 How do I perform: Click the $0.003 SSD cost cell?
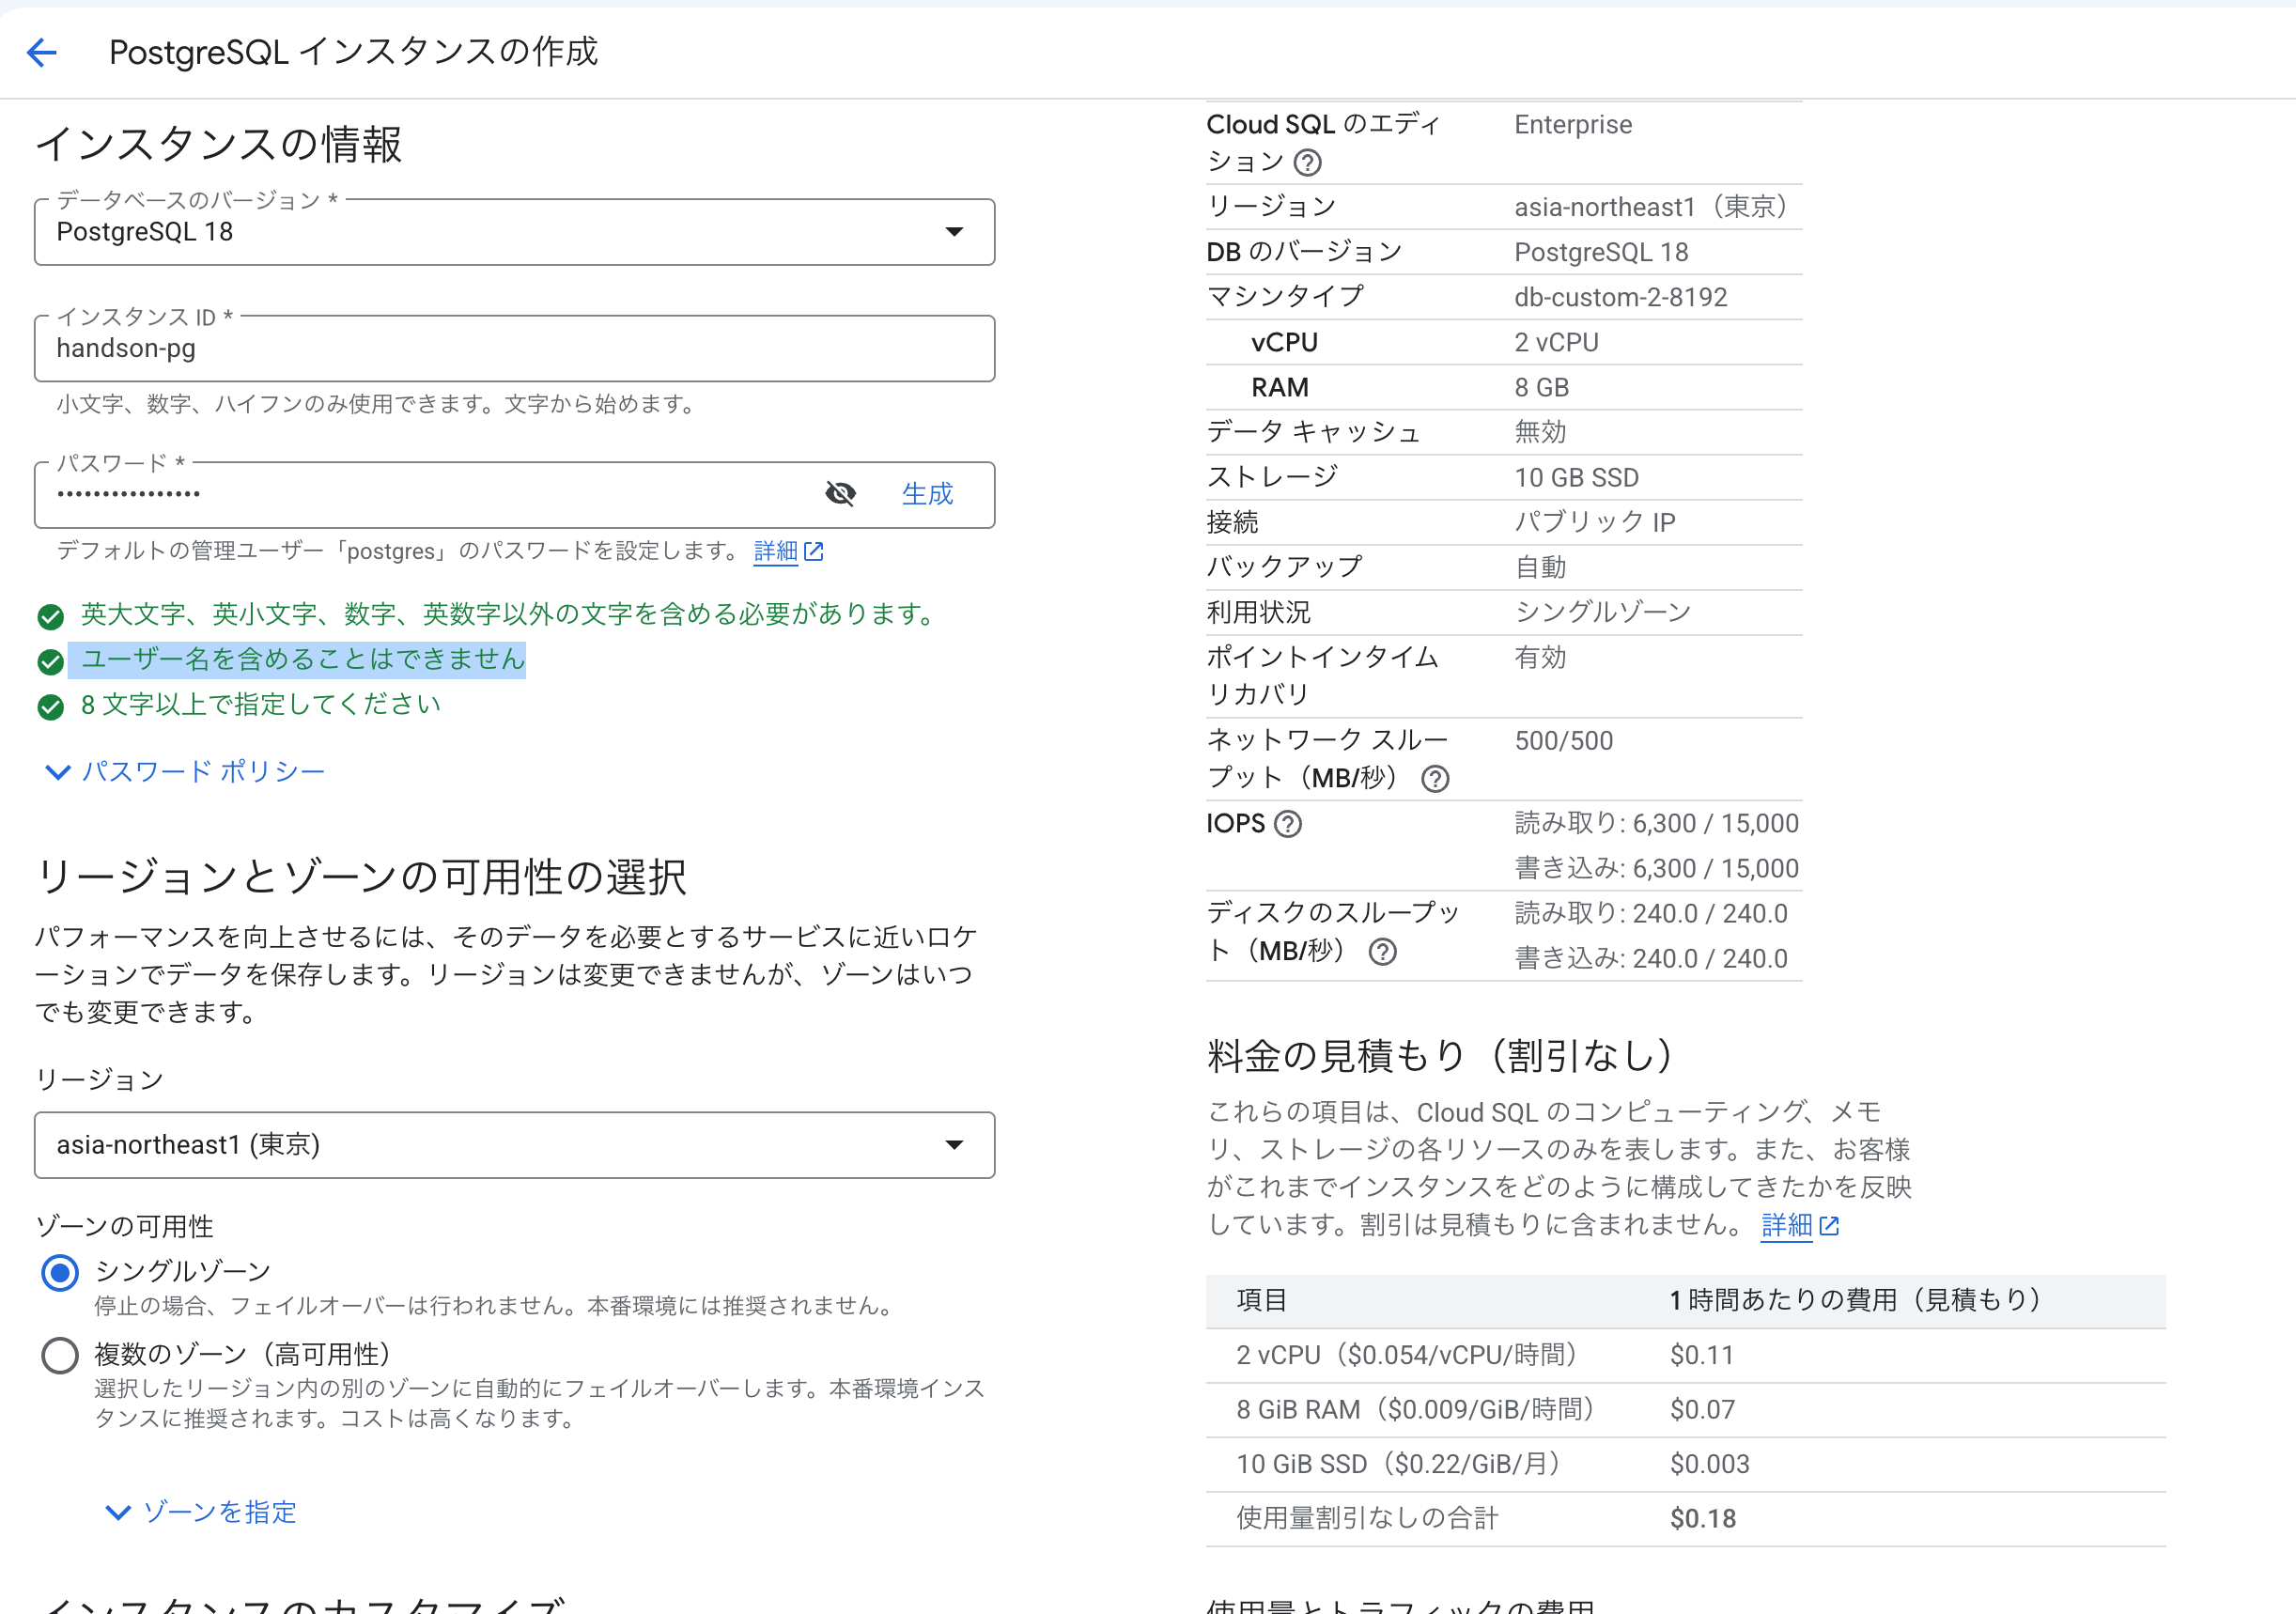click(1710, 1464)
